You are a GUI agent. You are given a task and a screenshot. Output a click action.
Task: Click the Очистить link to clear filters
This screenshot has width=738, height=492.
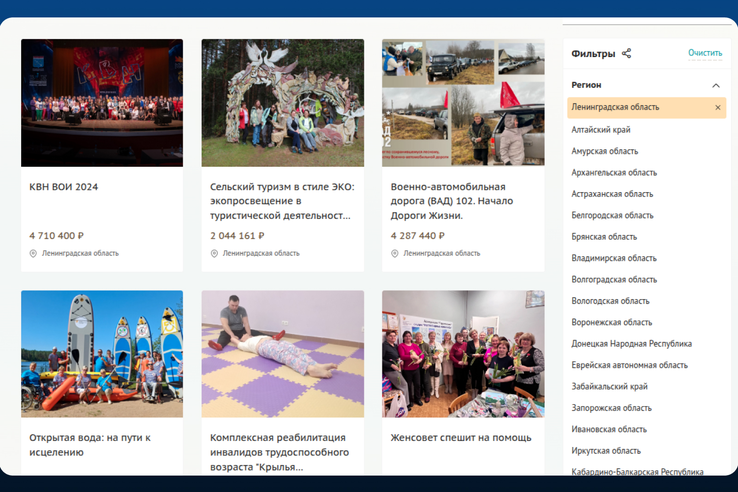pos(704,53)
